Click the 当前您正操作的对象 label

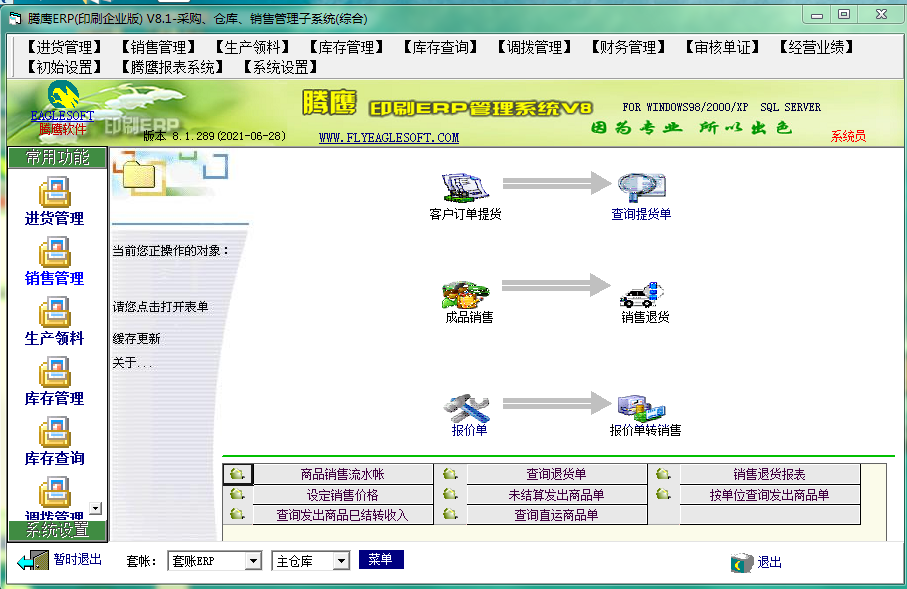point(170,251)
